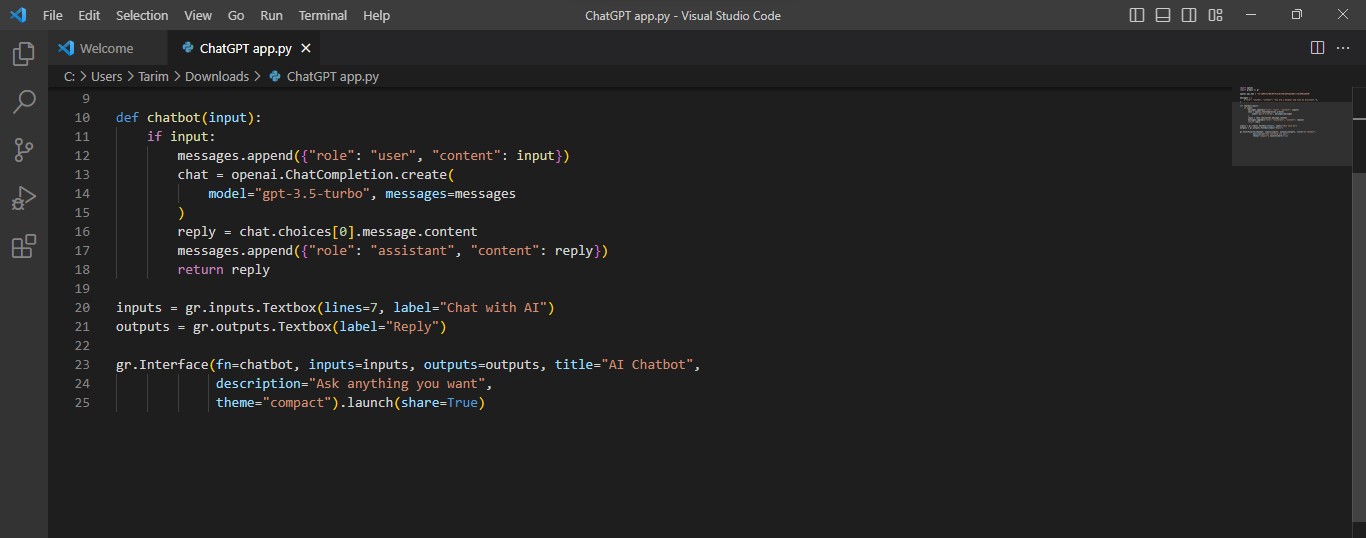
Task: Open editor More Actions ellipsis menu
Action: 1343,48
